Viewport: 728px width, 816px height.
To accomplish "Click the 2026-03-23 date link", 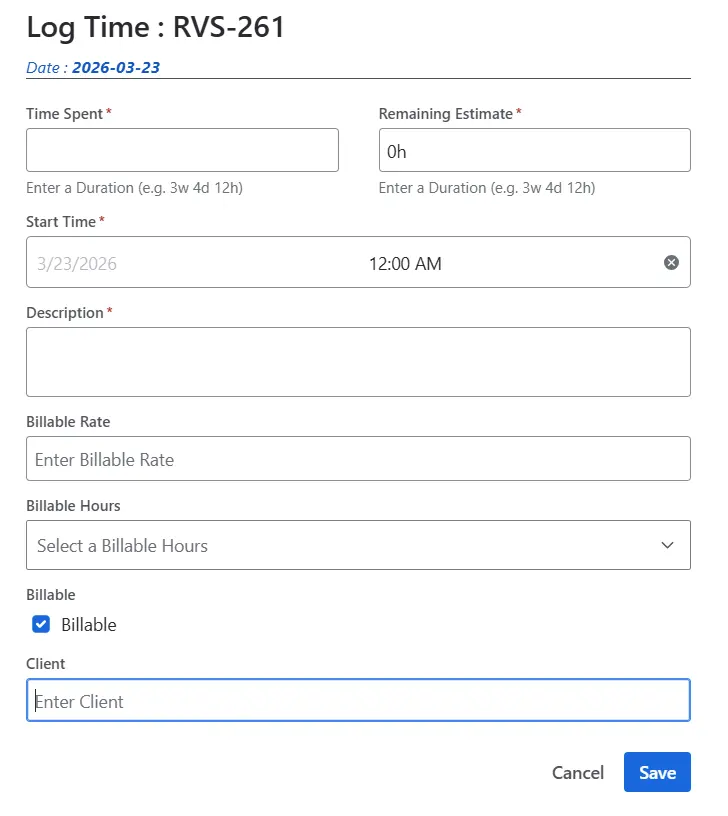I will click(x=116, y=68).
